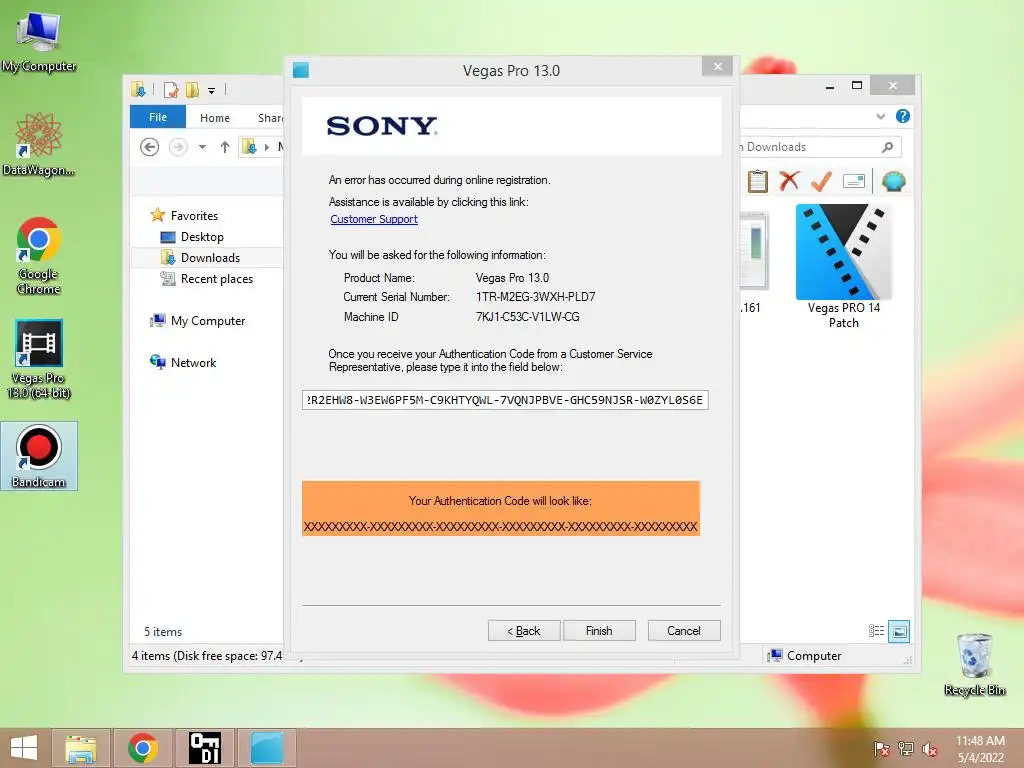1024x768 pixels.
Task: Click the muted volume tray icon
Action: (930, 749)
